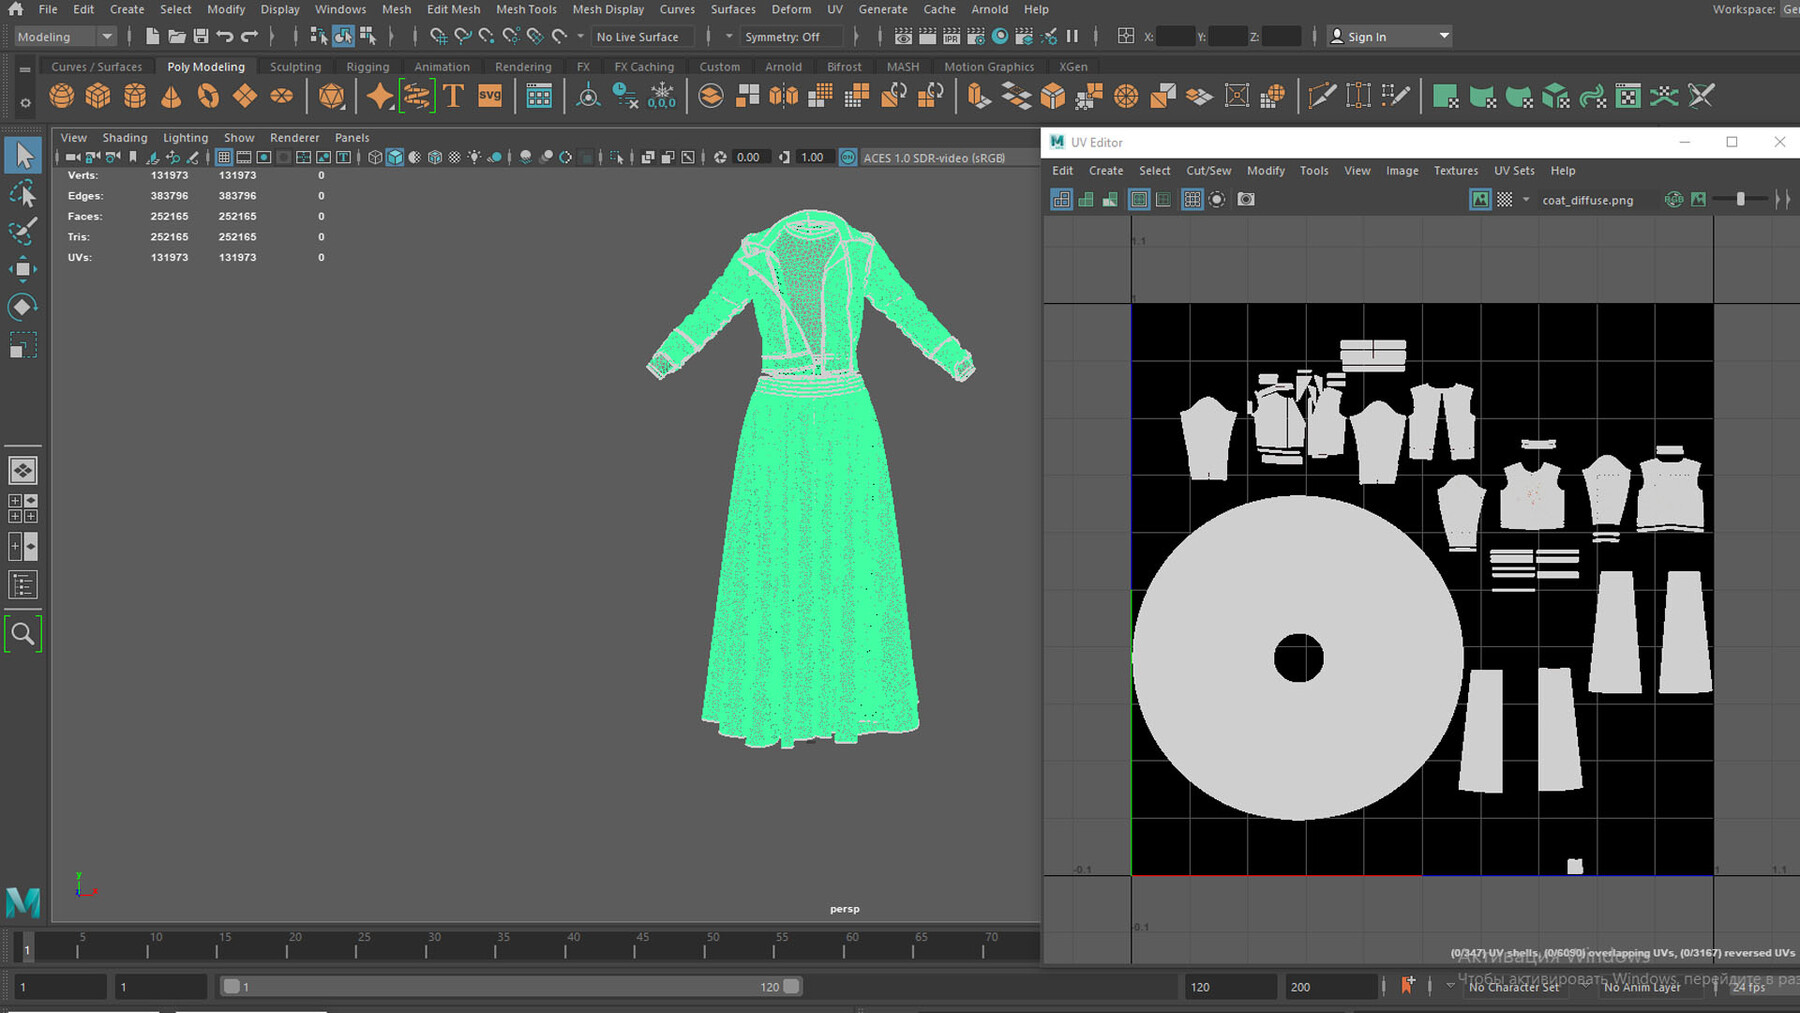
Task: Click the freeze transformations 0,0,0 icon
Action: [662, 96]
